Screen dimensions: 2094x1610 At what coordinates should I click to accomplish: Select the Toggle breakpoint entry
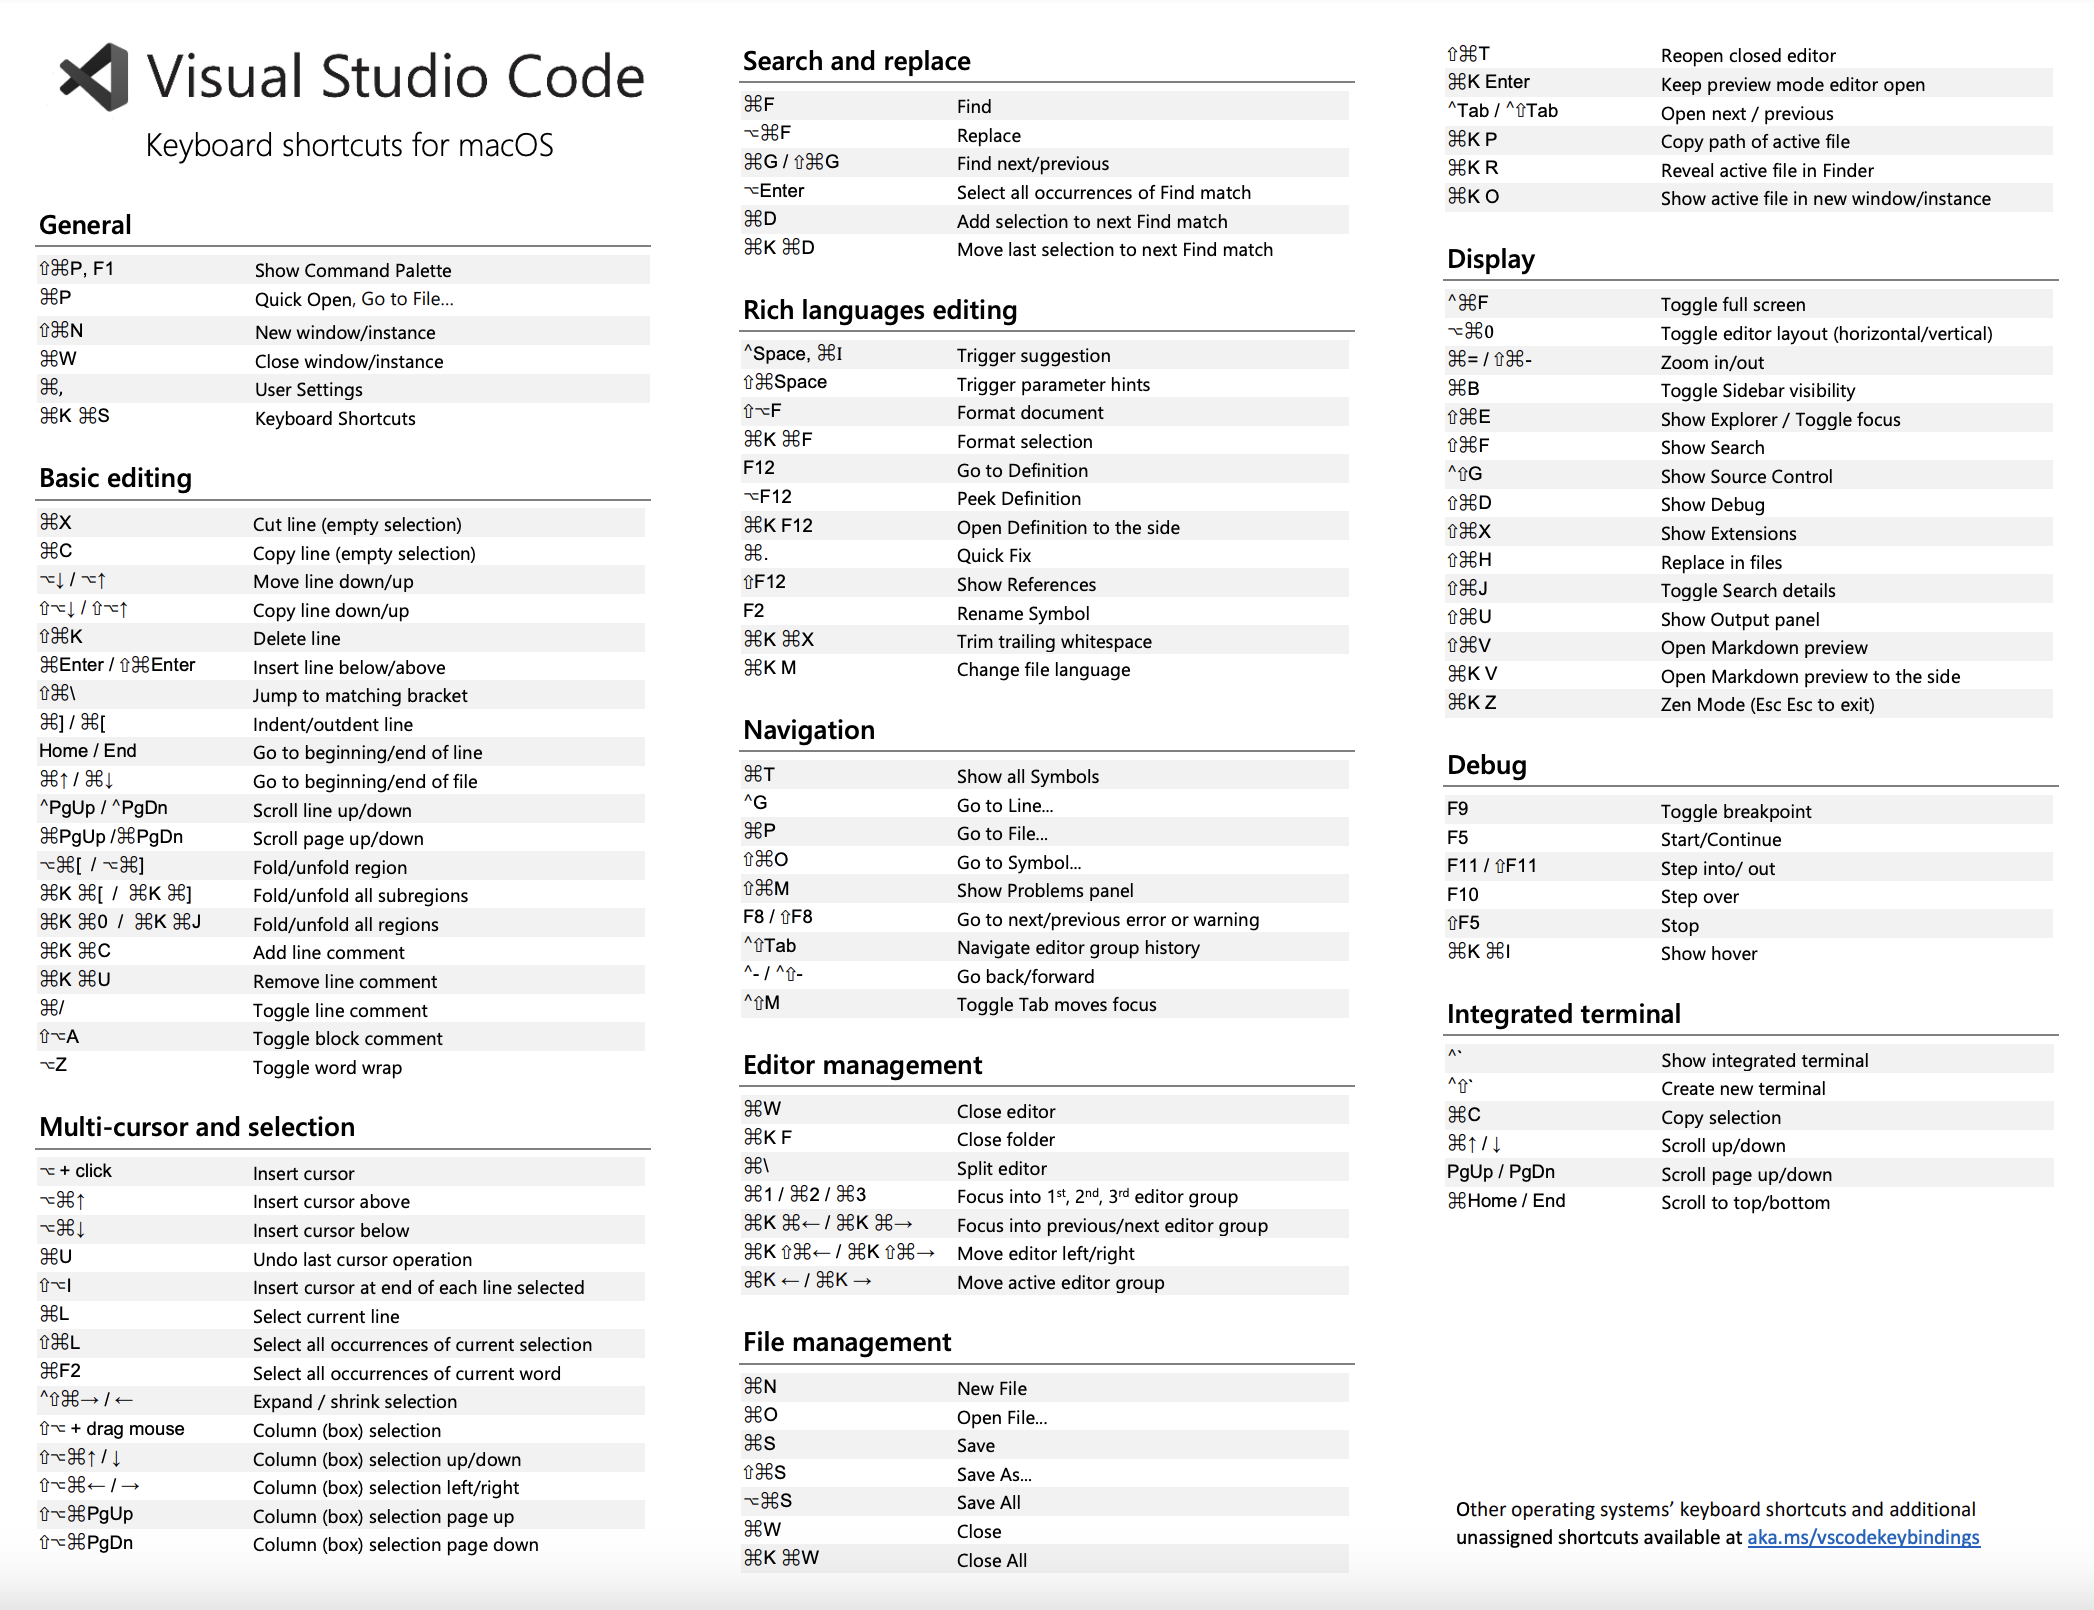click(x=1735, y=811)
